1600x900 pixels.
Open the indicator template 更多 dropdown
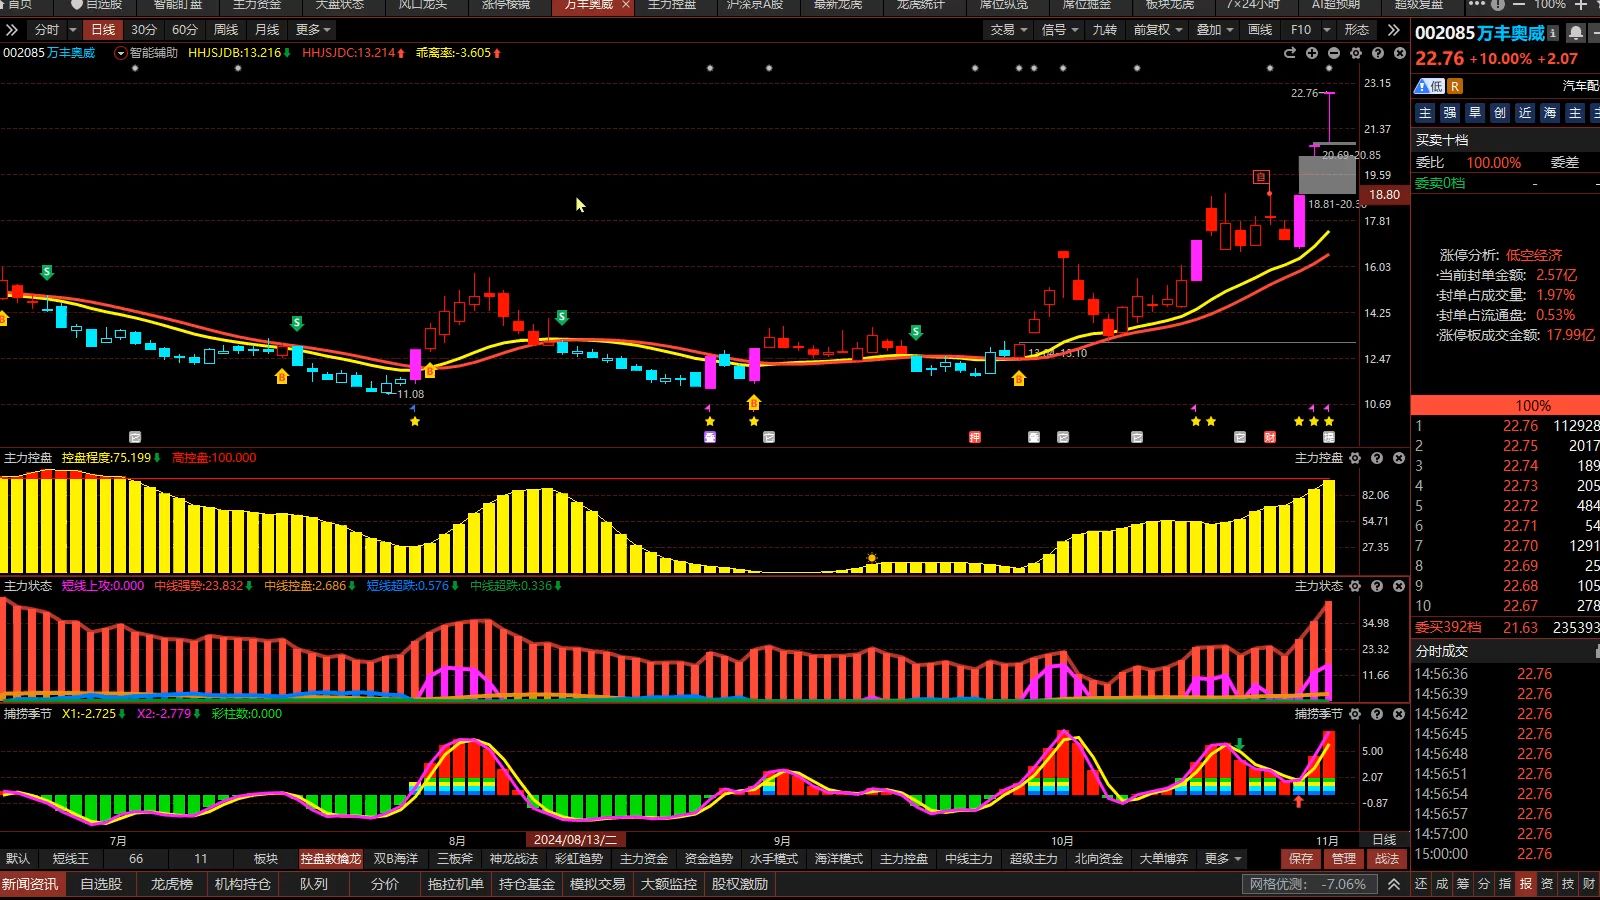tap(1223, 859)
